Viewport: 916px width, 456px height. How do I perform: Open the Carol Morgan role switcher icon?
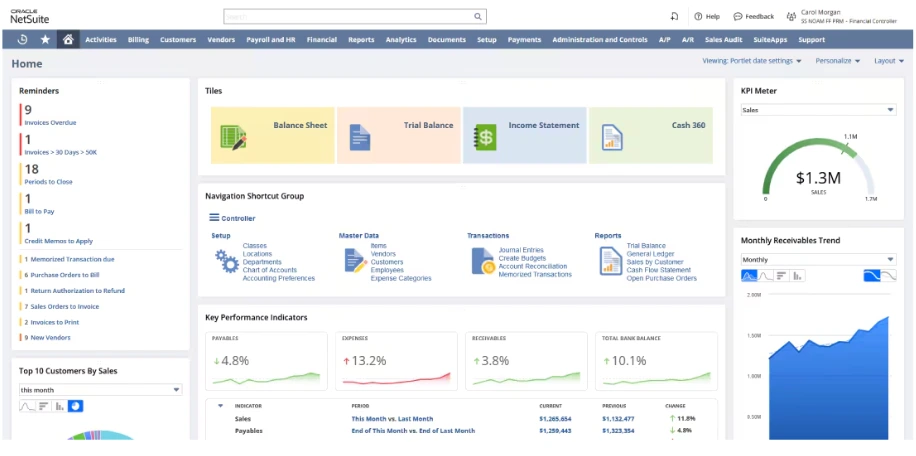[792, 16]
